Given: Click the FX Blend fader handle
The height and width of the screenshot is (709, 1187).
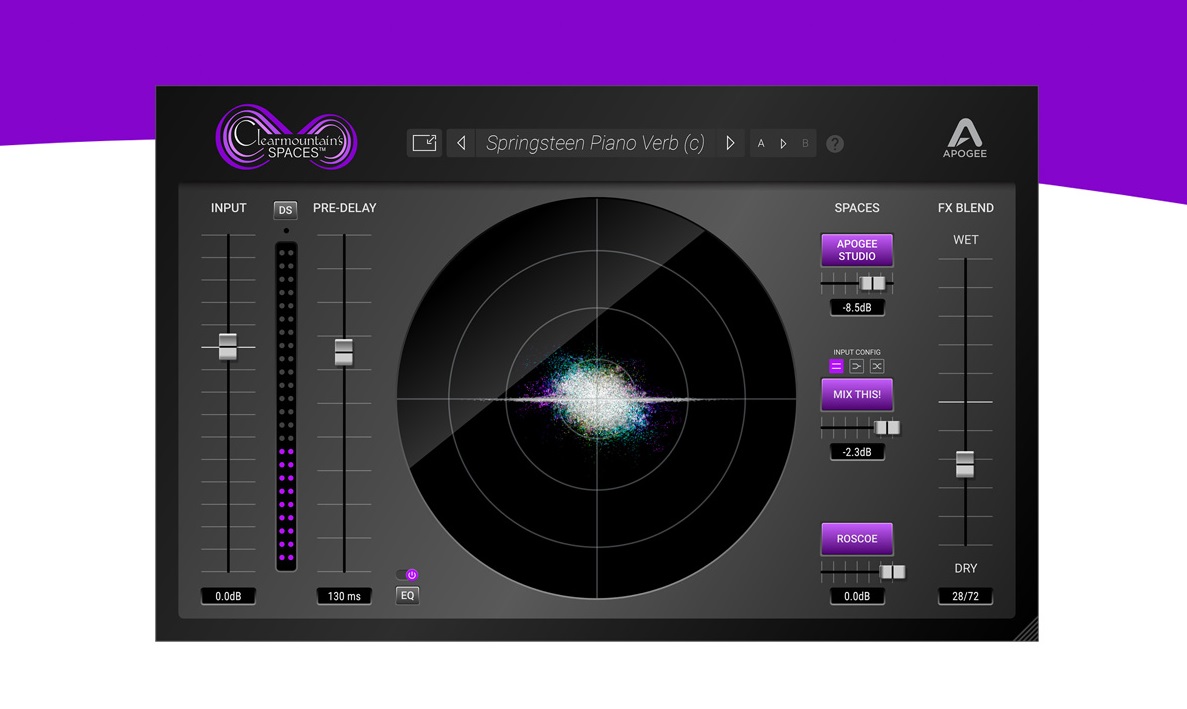Looking at the screenshot, I should pos(964,464).
